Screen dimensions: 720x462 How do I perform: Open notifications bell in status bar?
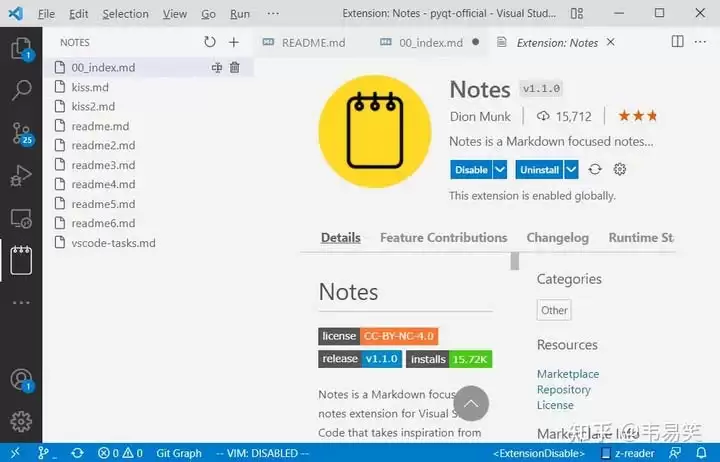pyautogui.click(x=701, y=453)
